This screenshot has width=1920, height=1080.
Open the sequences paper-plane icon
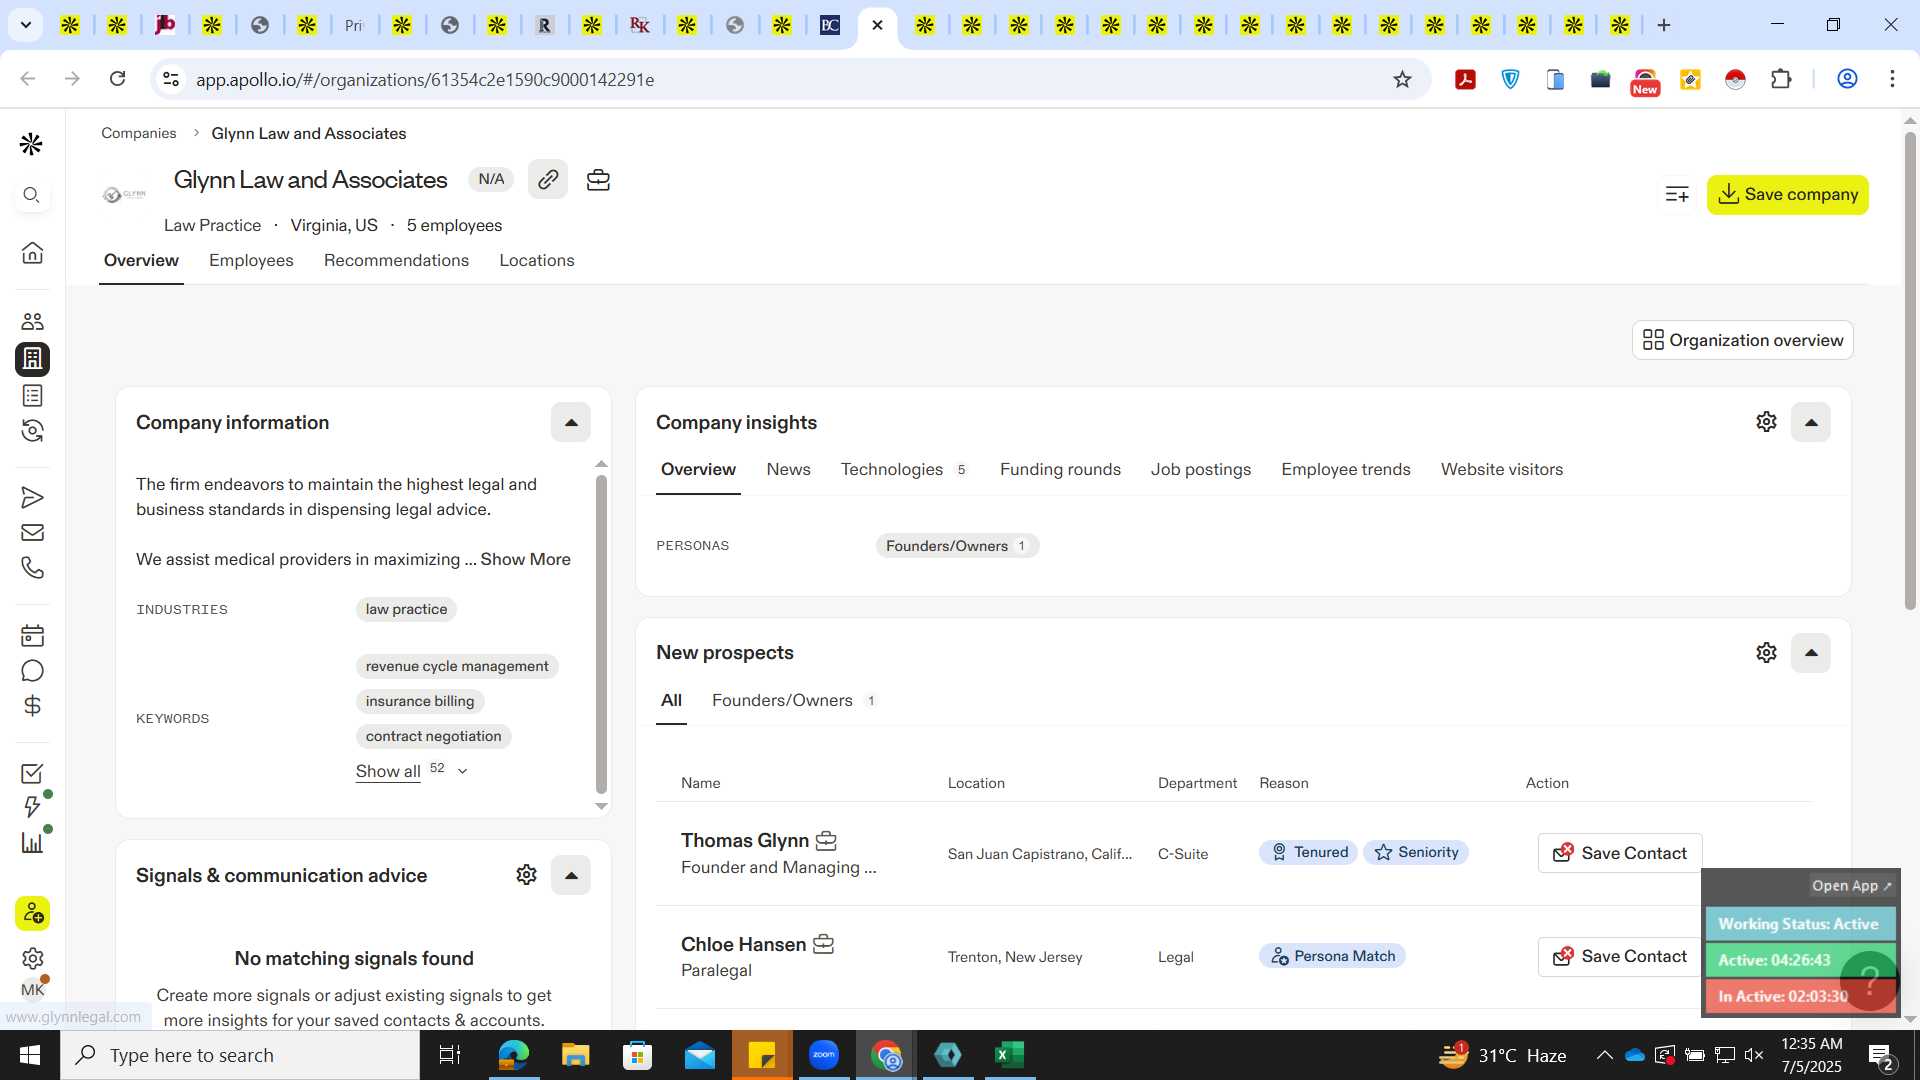point(32,497)
